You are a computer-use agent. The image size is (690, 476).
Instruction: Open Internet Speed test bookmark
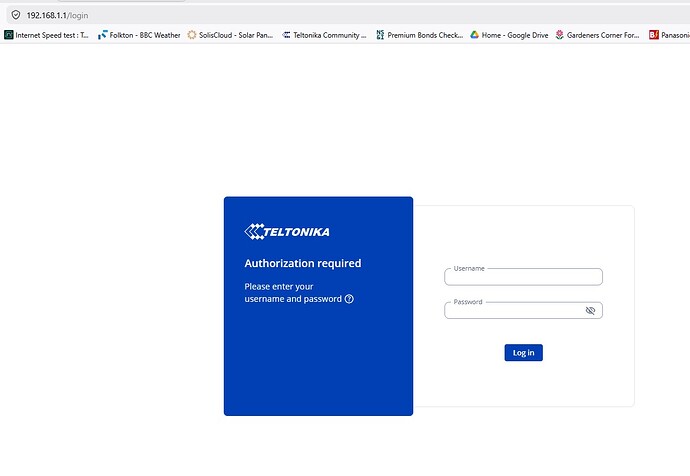(x=51, y=35)
